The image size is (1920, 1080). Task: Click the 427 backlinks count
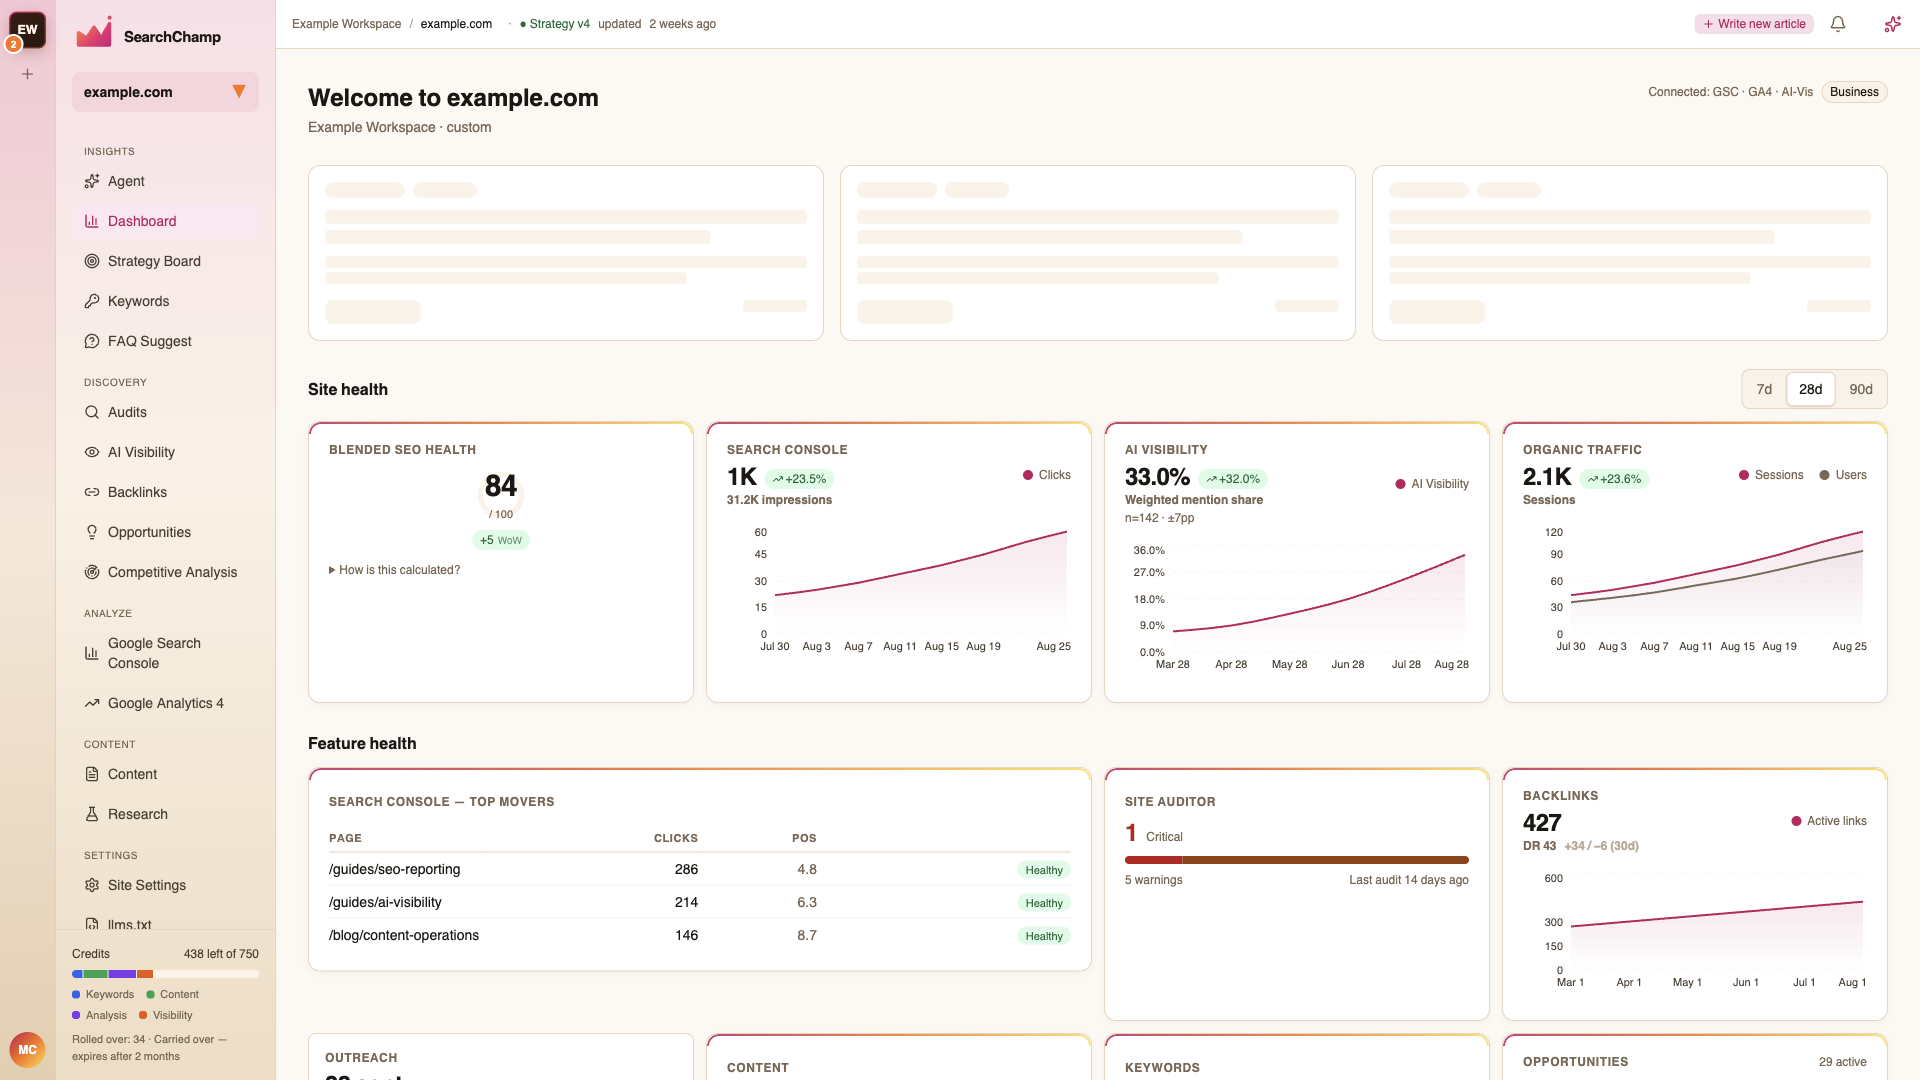pos(1542,823)
